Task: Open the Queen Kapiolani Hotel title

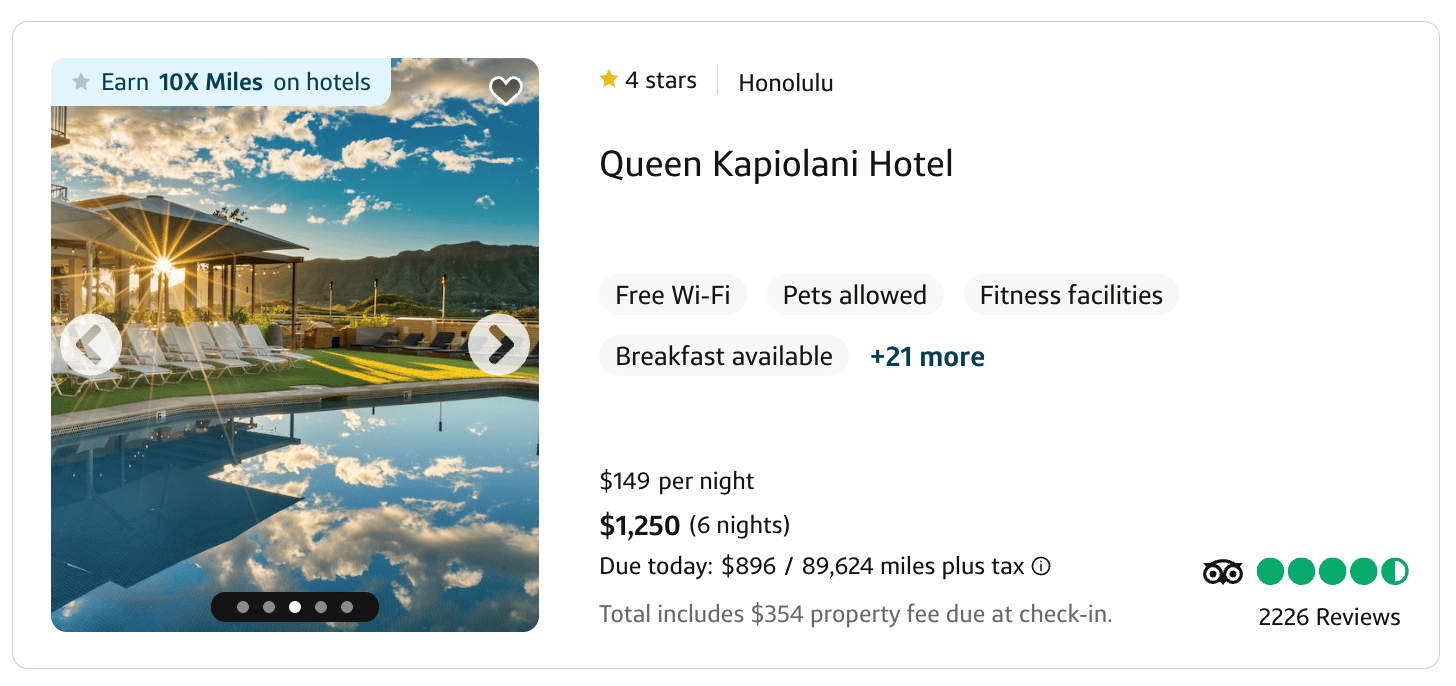Action: (x=776, y=164)
